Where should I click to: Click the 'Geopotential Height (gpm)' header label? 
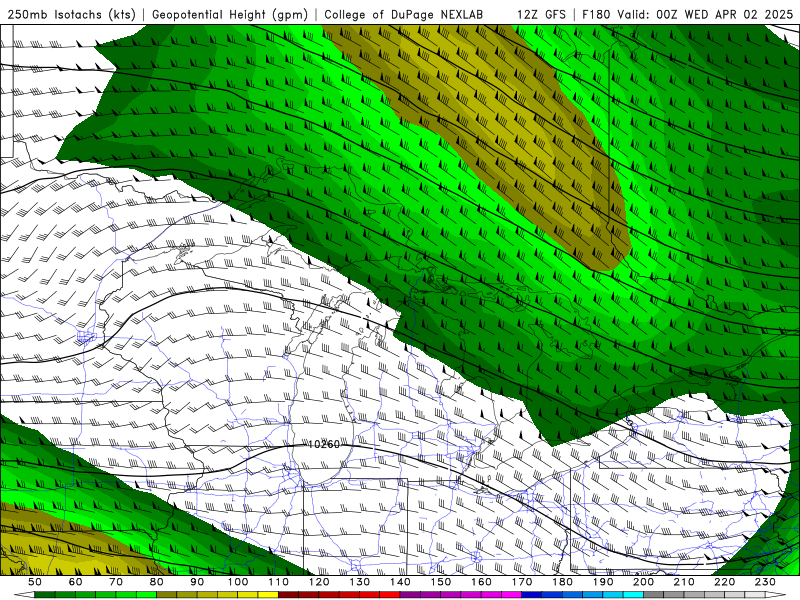pyautogui.click(x=230, y=14)
